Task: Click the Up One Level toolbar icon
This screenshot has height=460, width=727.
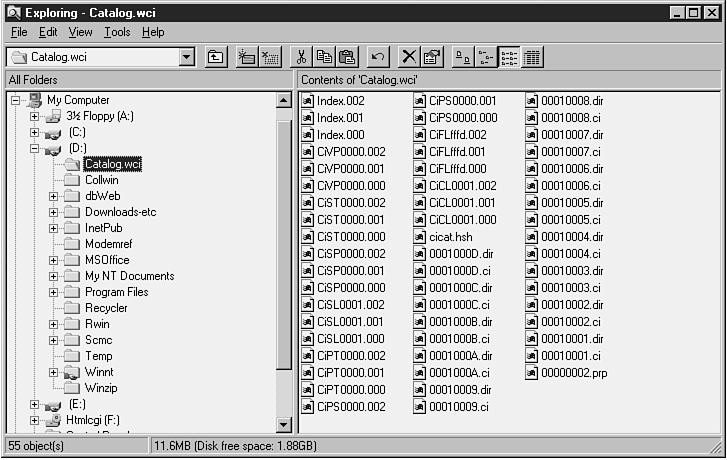Action: [215, 57]
